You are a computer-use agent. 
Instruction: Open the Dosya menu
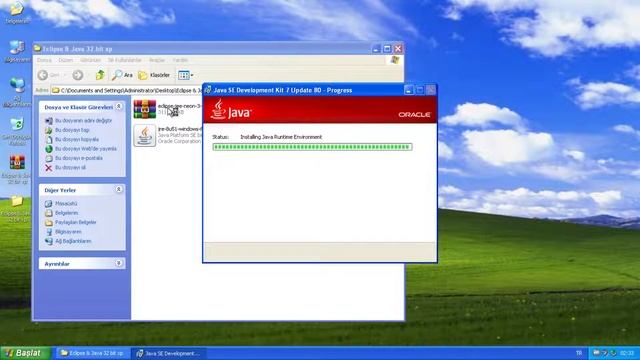tap(44, 60)
